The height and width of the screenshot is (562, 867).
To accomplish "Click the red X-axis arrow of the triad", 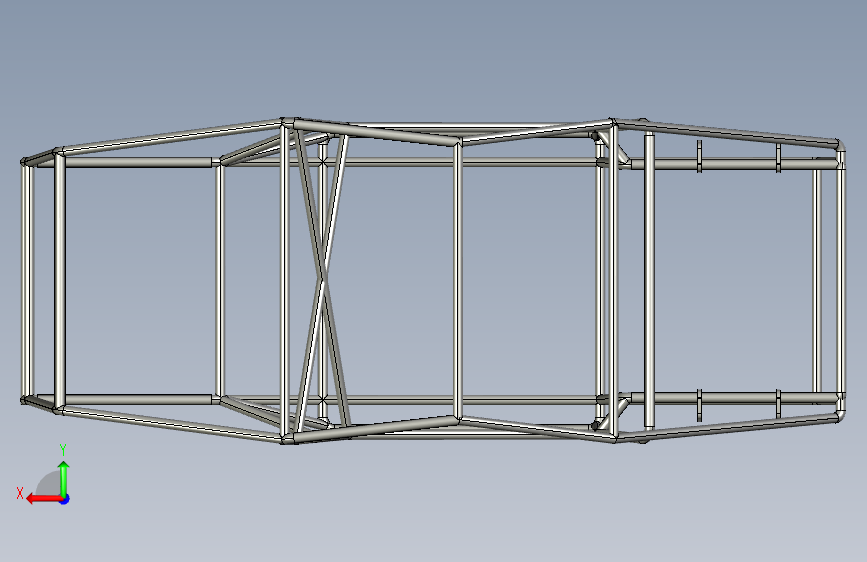I will click(x=44, y=499).
